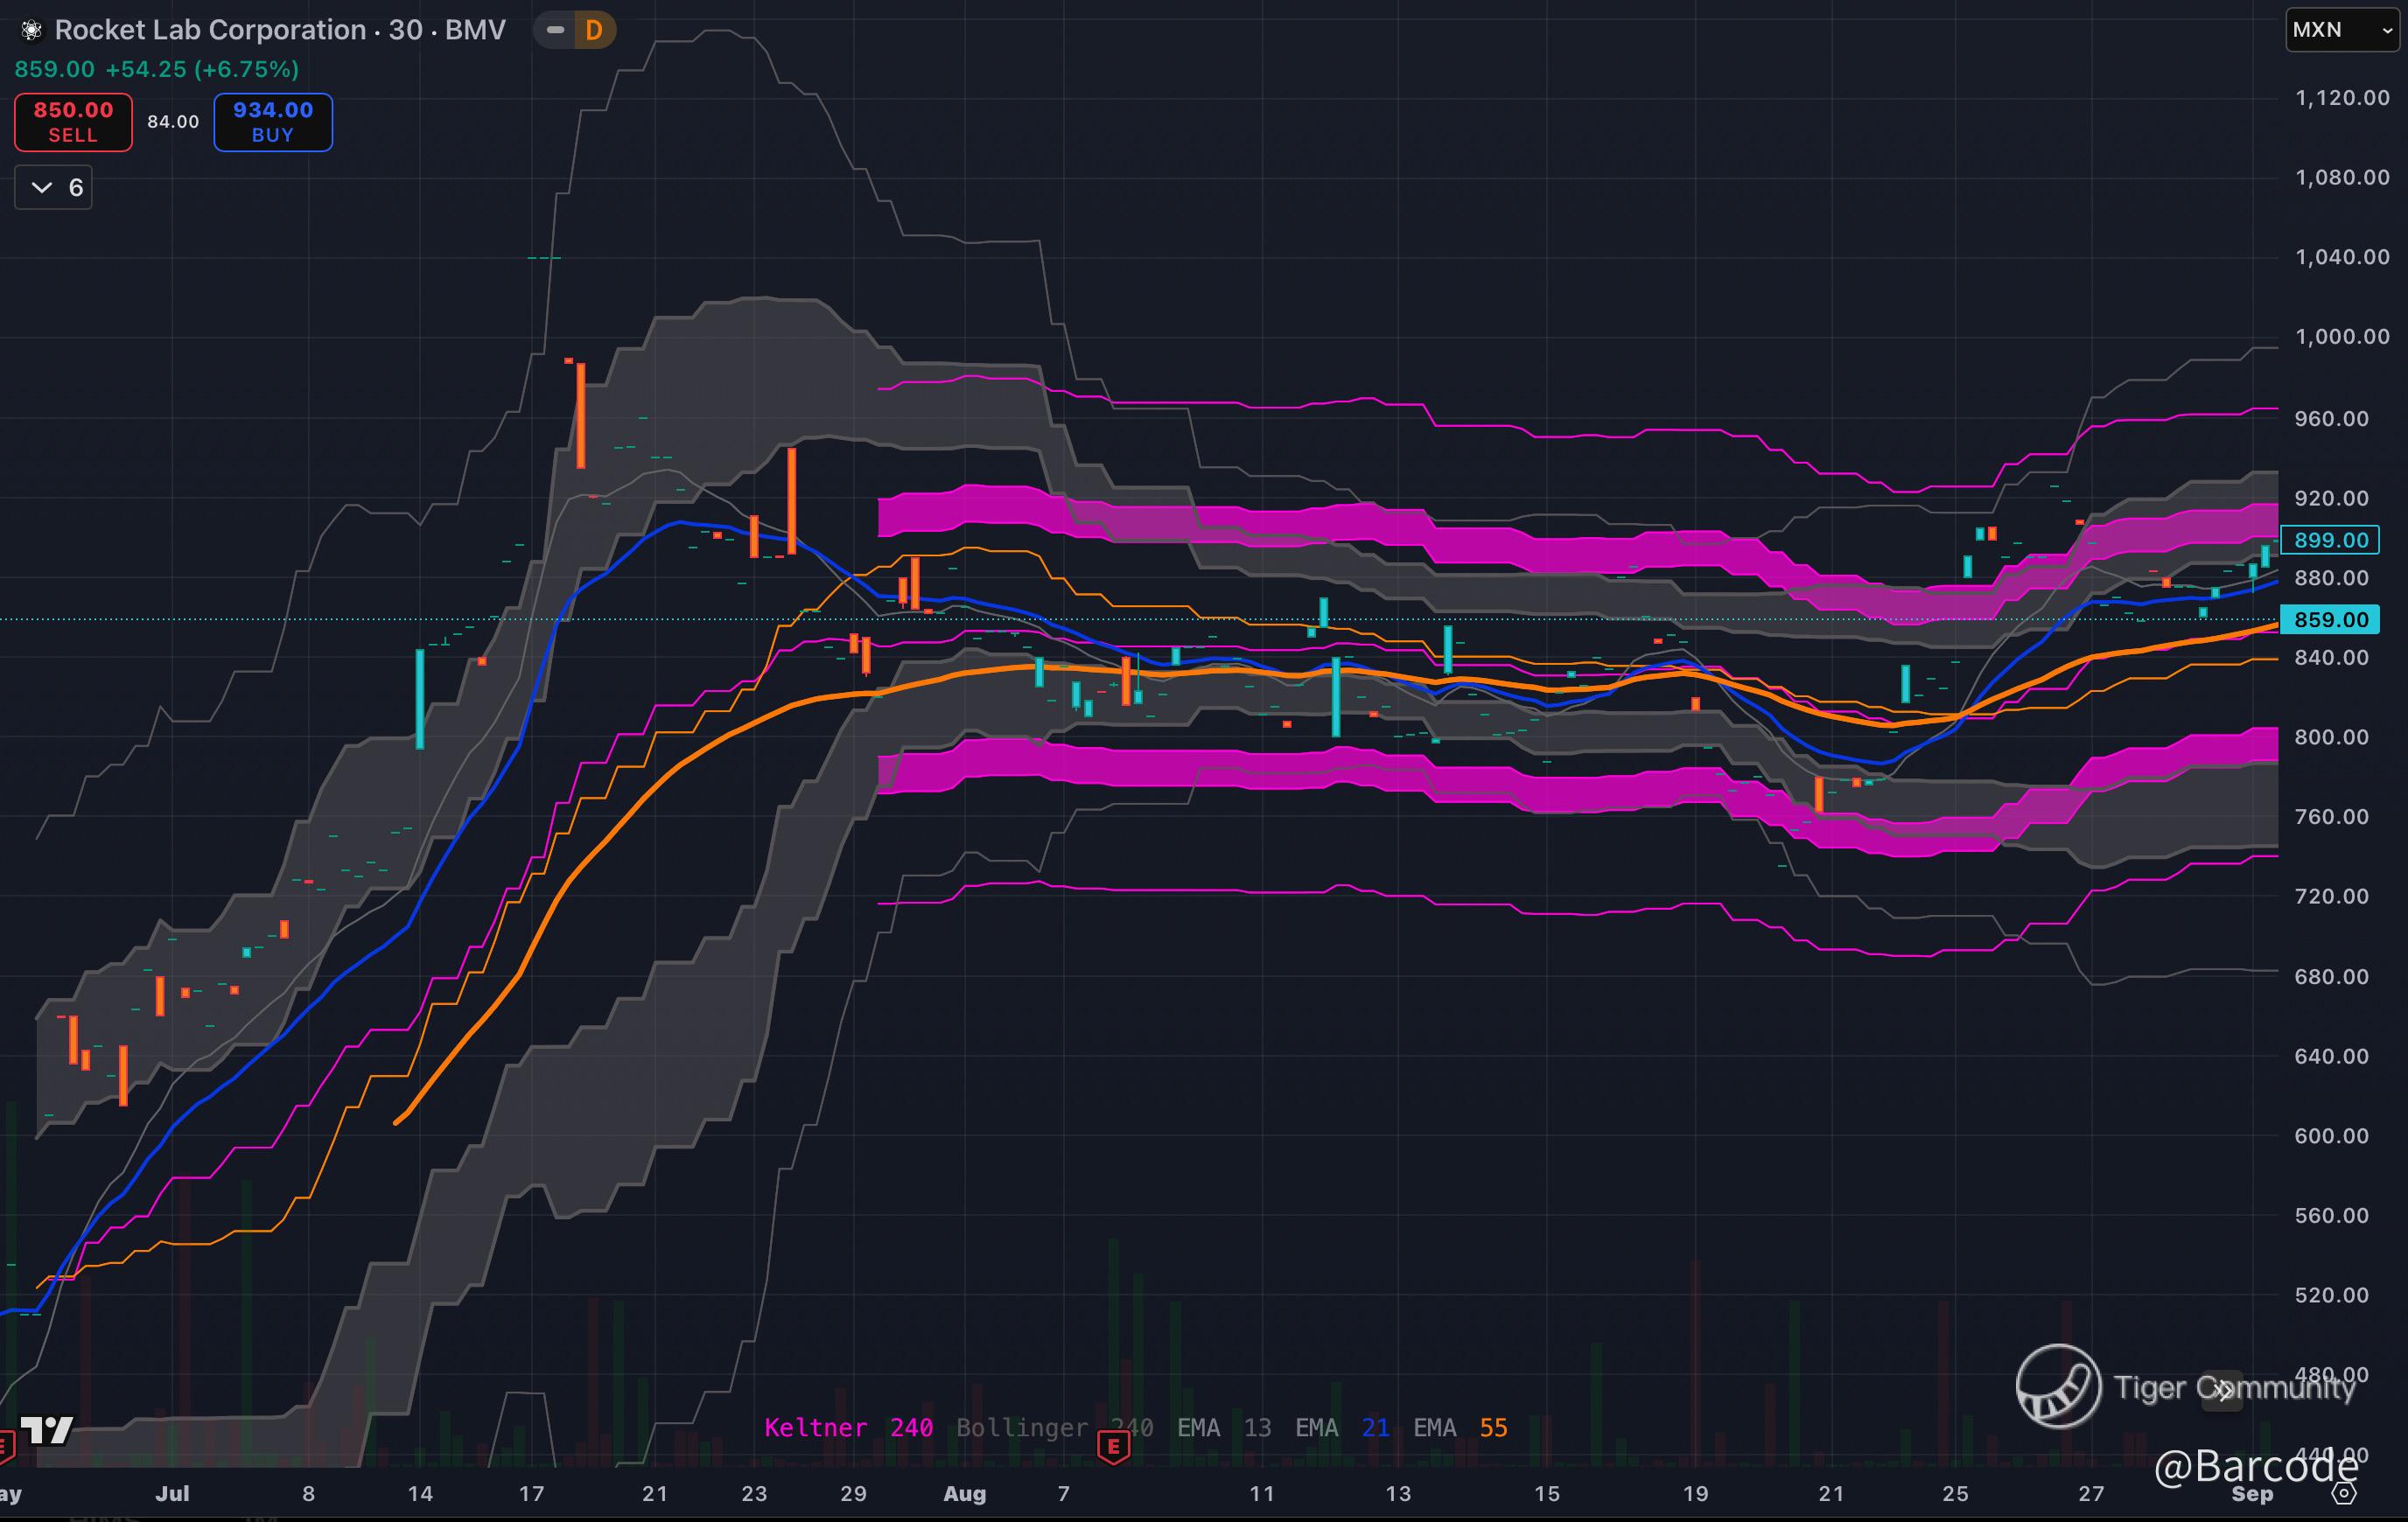Screen dimensions: 2408x1522
Task: Click the Keltner 240 legend label
Action: [848, 1428]
